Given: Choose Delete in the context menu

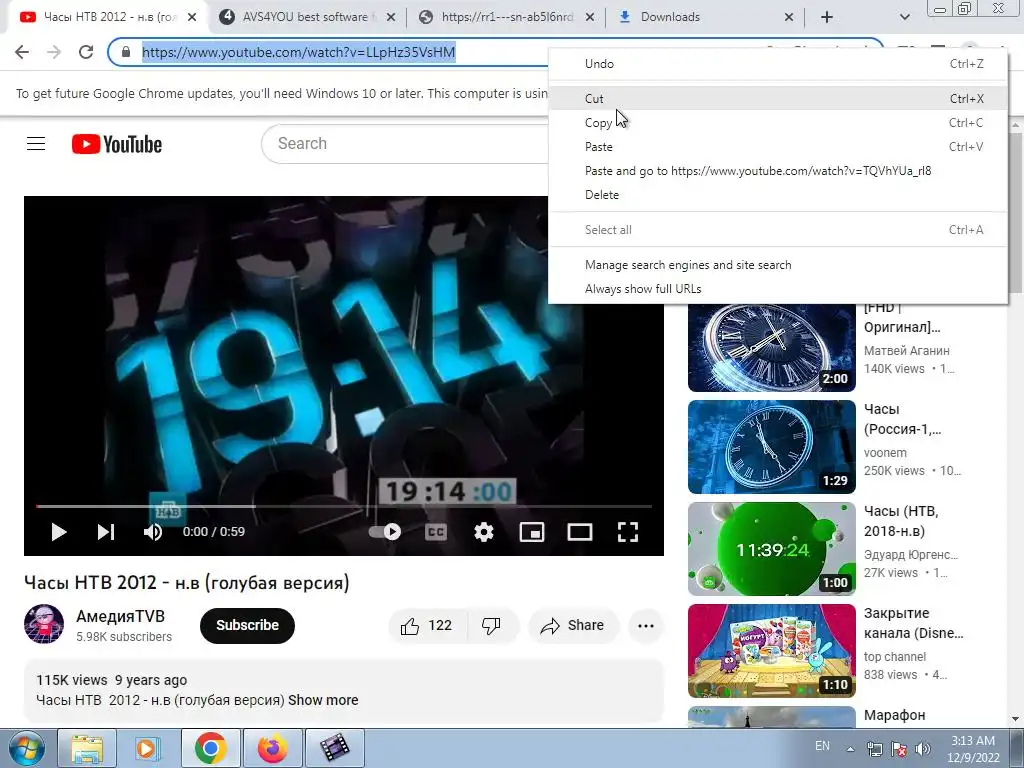Looking at the screenshot, I should coord(778,195).
